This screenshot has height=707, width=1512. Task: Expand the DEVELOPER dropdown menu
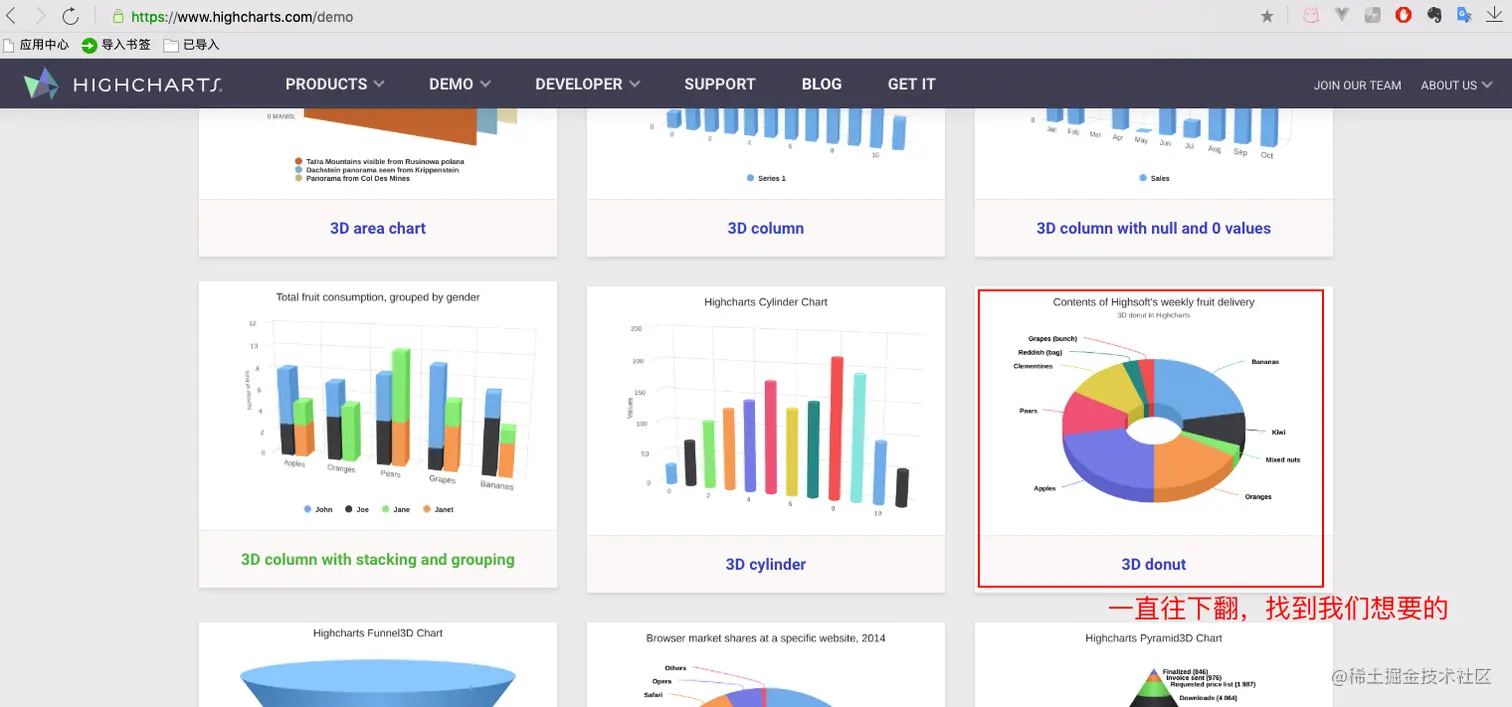(588, 84)
